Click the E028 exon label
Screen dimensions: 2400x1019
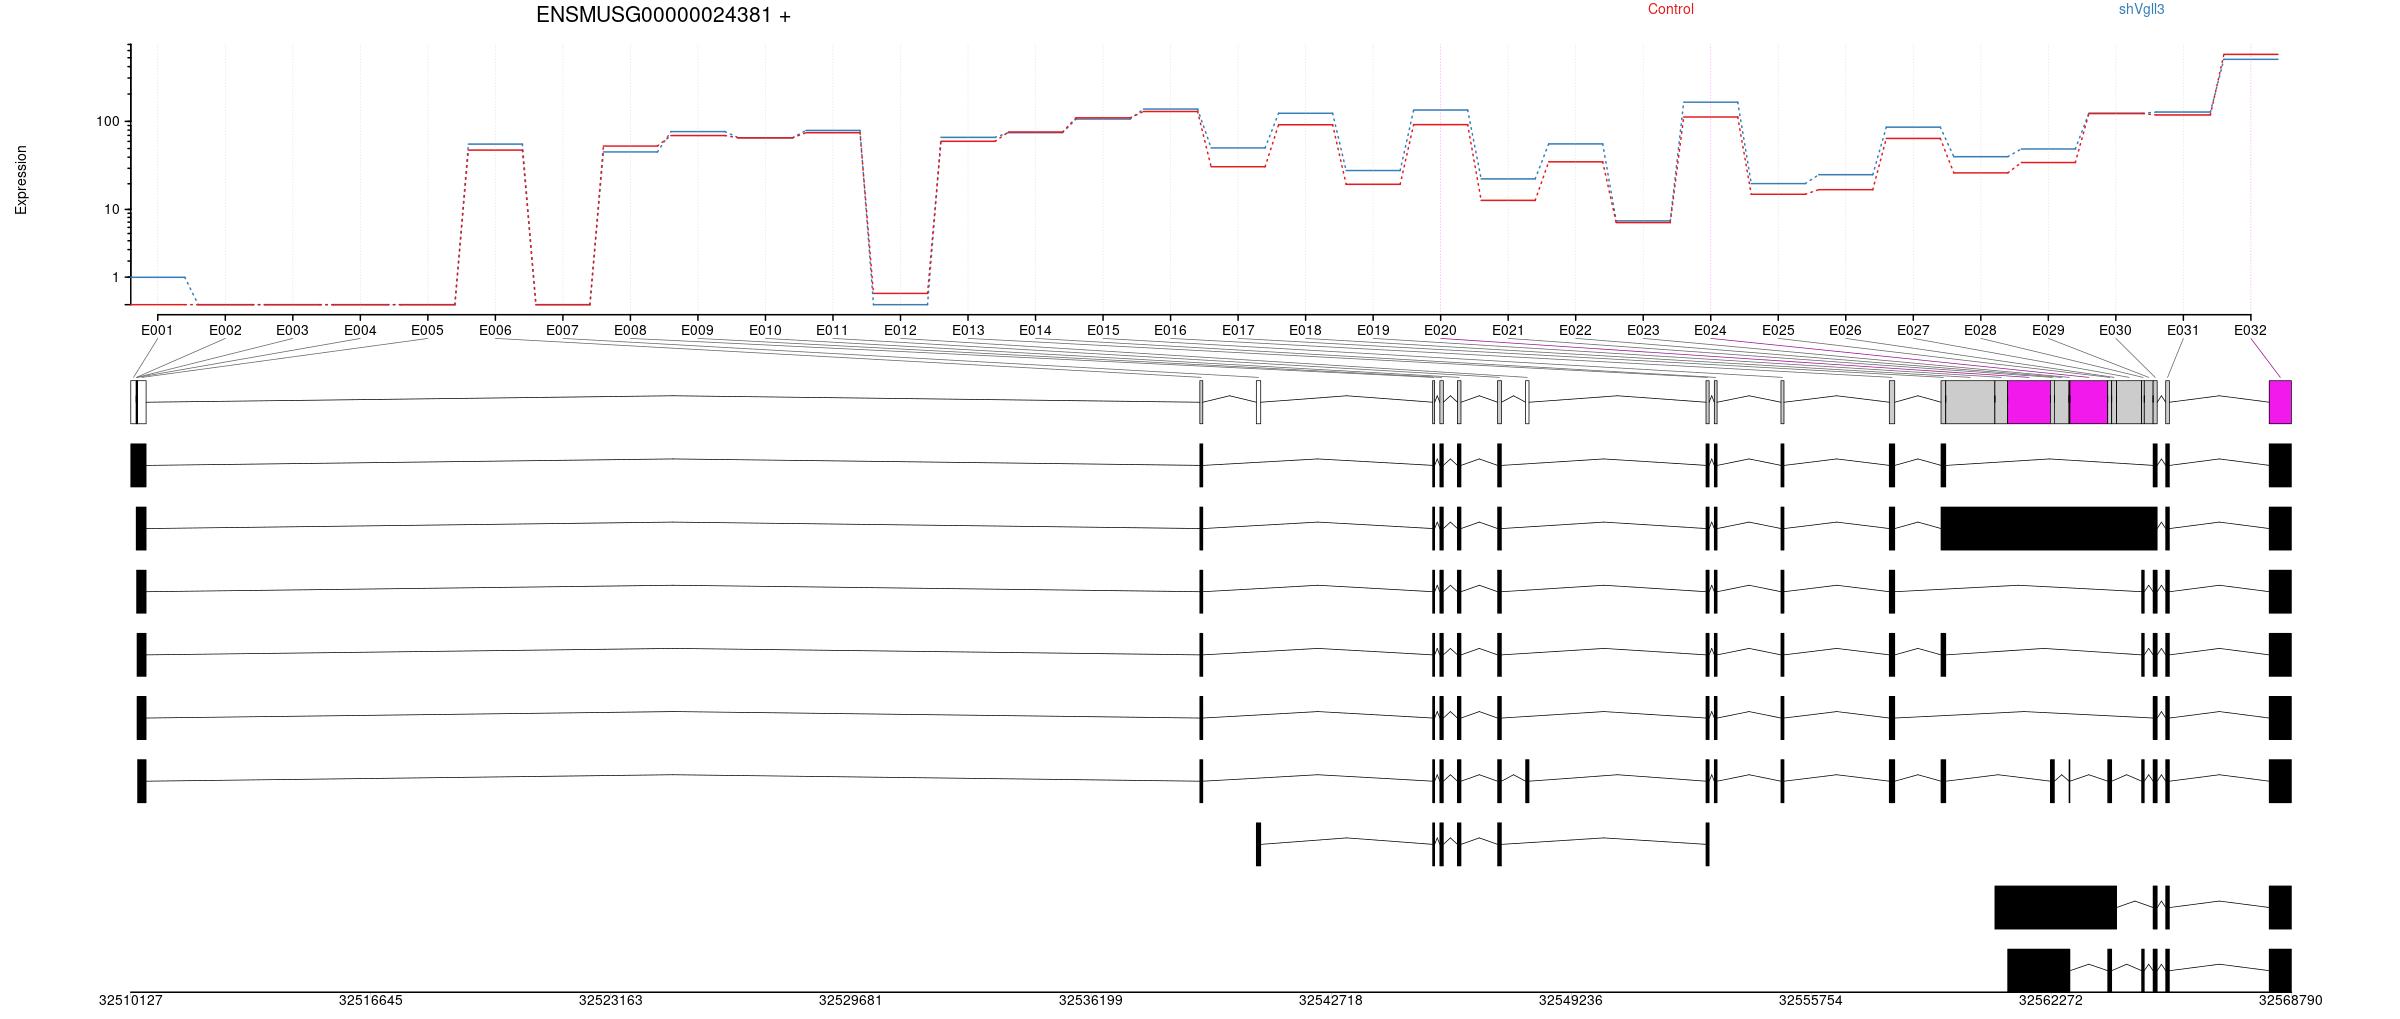[1980, 330]
